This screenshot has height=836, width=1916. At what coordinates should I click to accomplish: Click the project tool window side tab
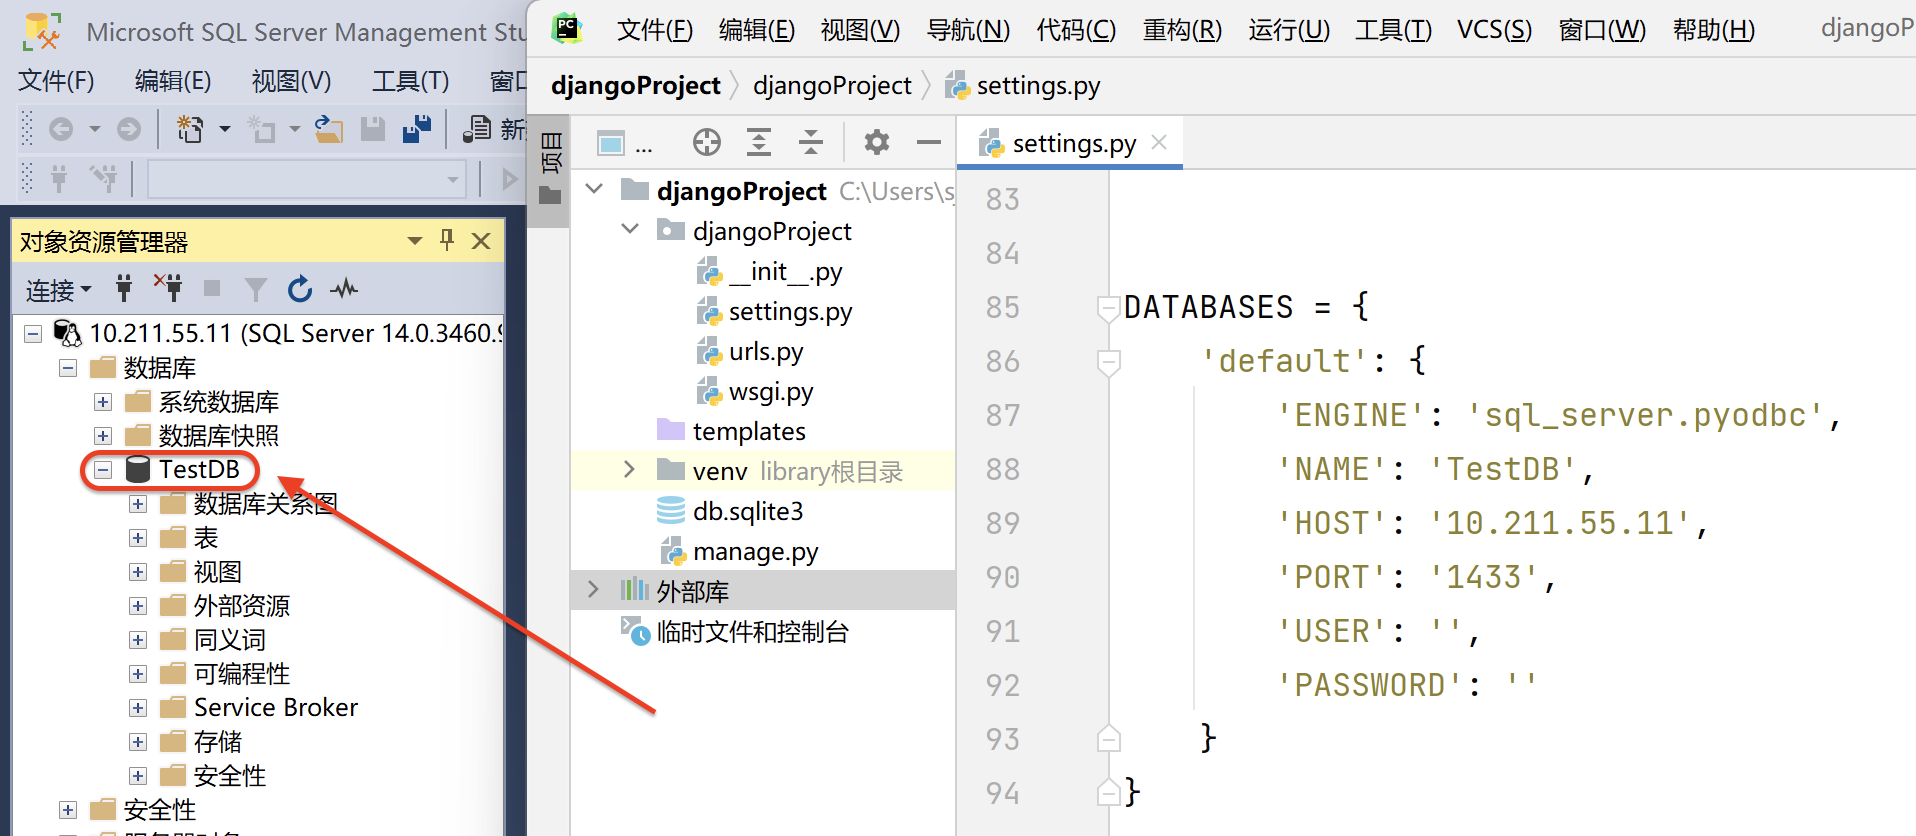click(550, 168)
